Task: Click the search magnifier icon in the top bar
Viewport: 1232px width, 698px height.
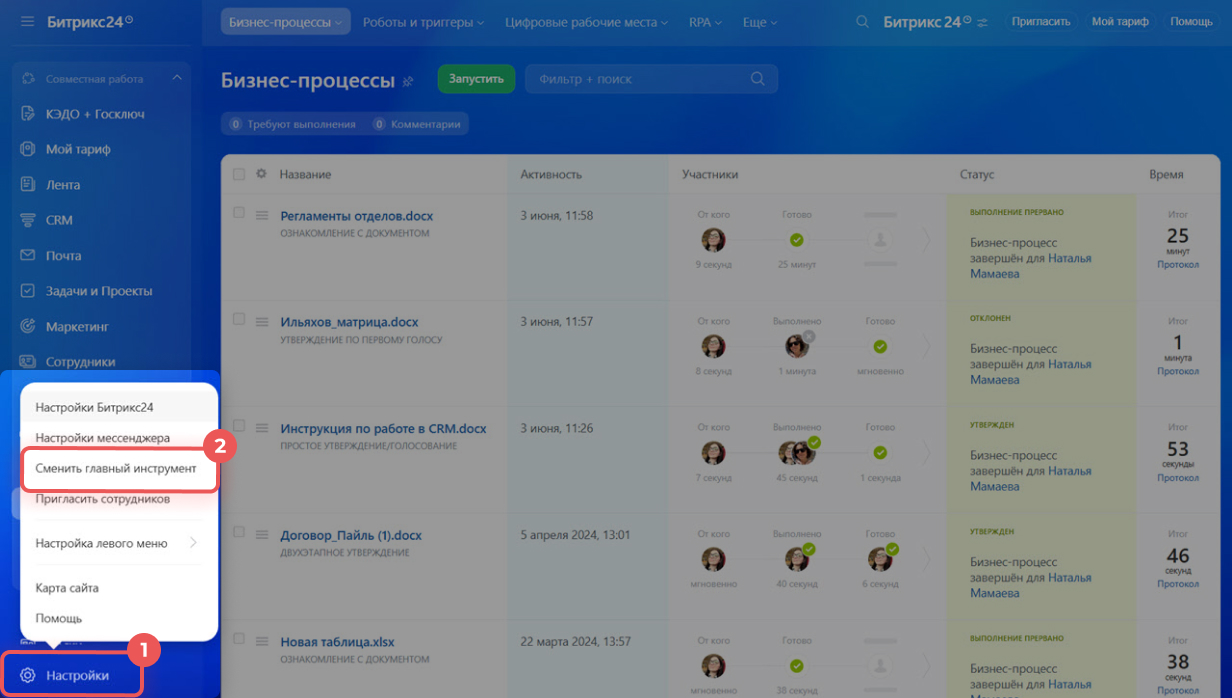Action: click(862, 21)
